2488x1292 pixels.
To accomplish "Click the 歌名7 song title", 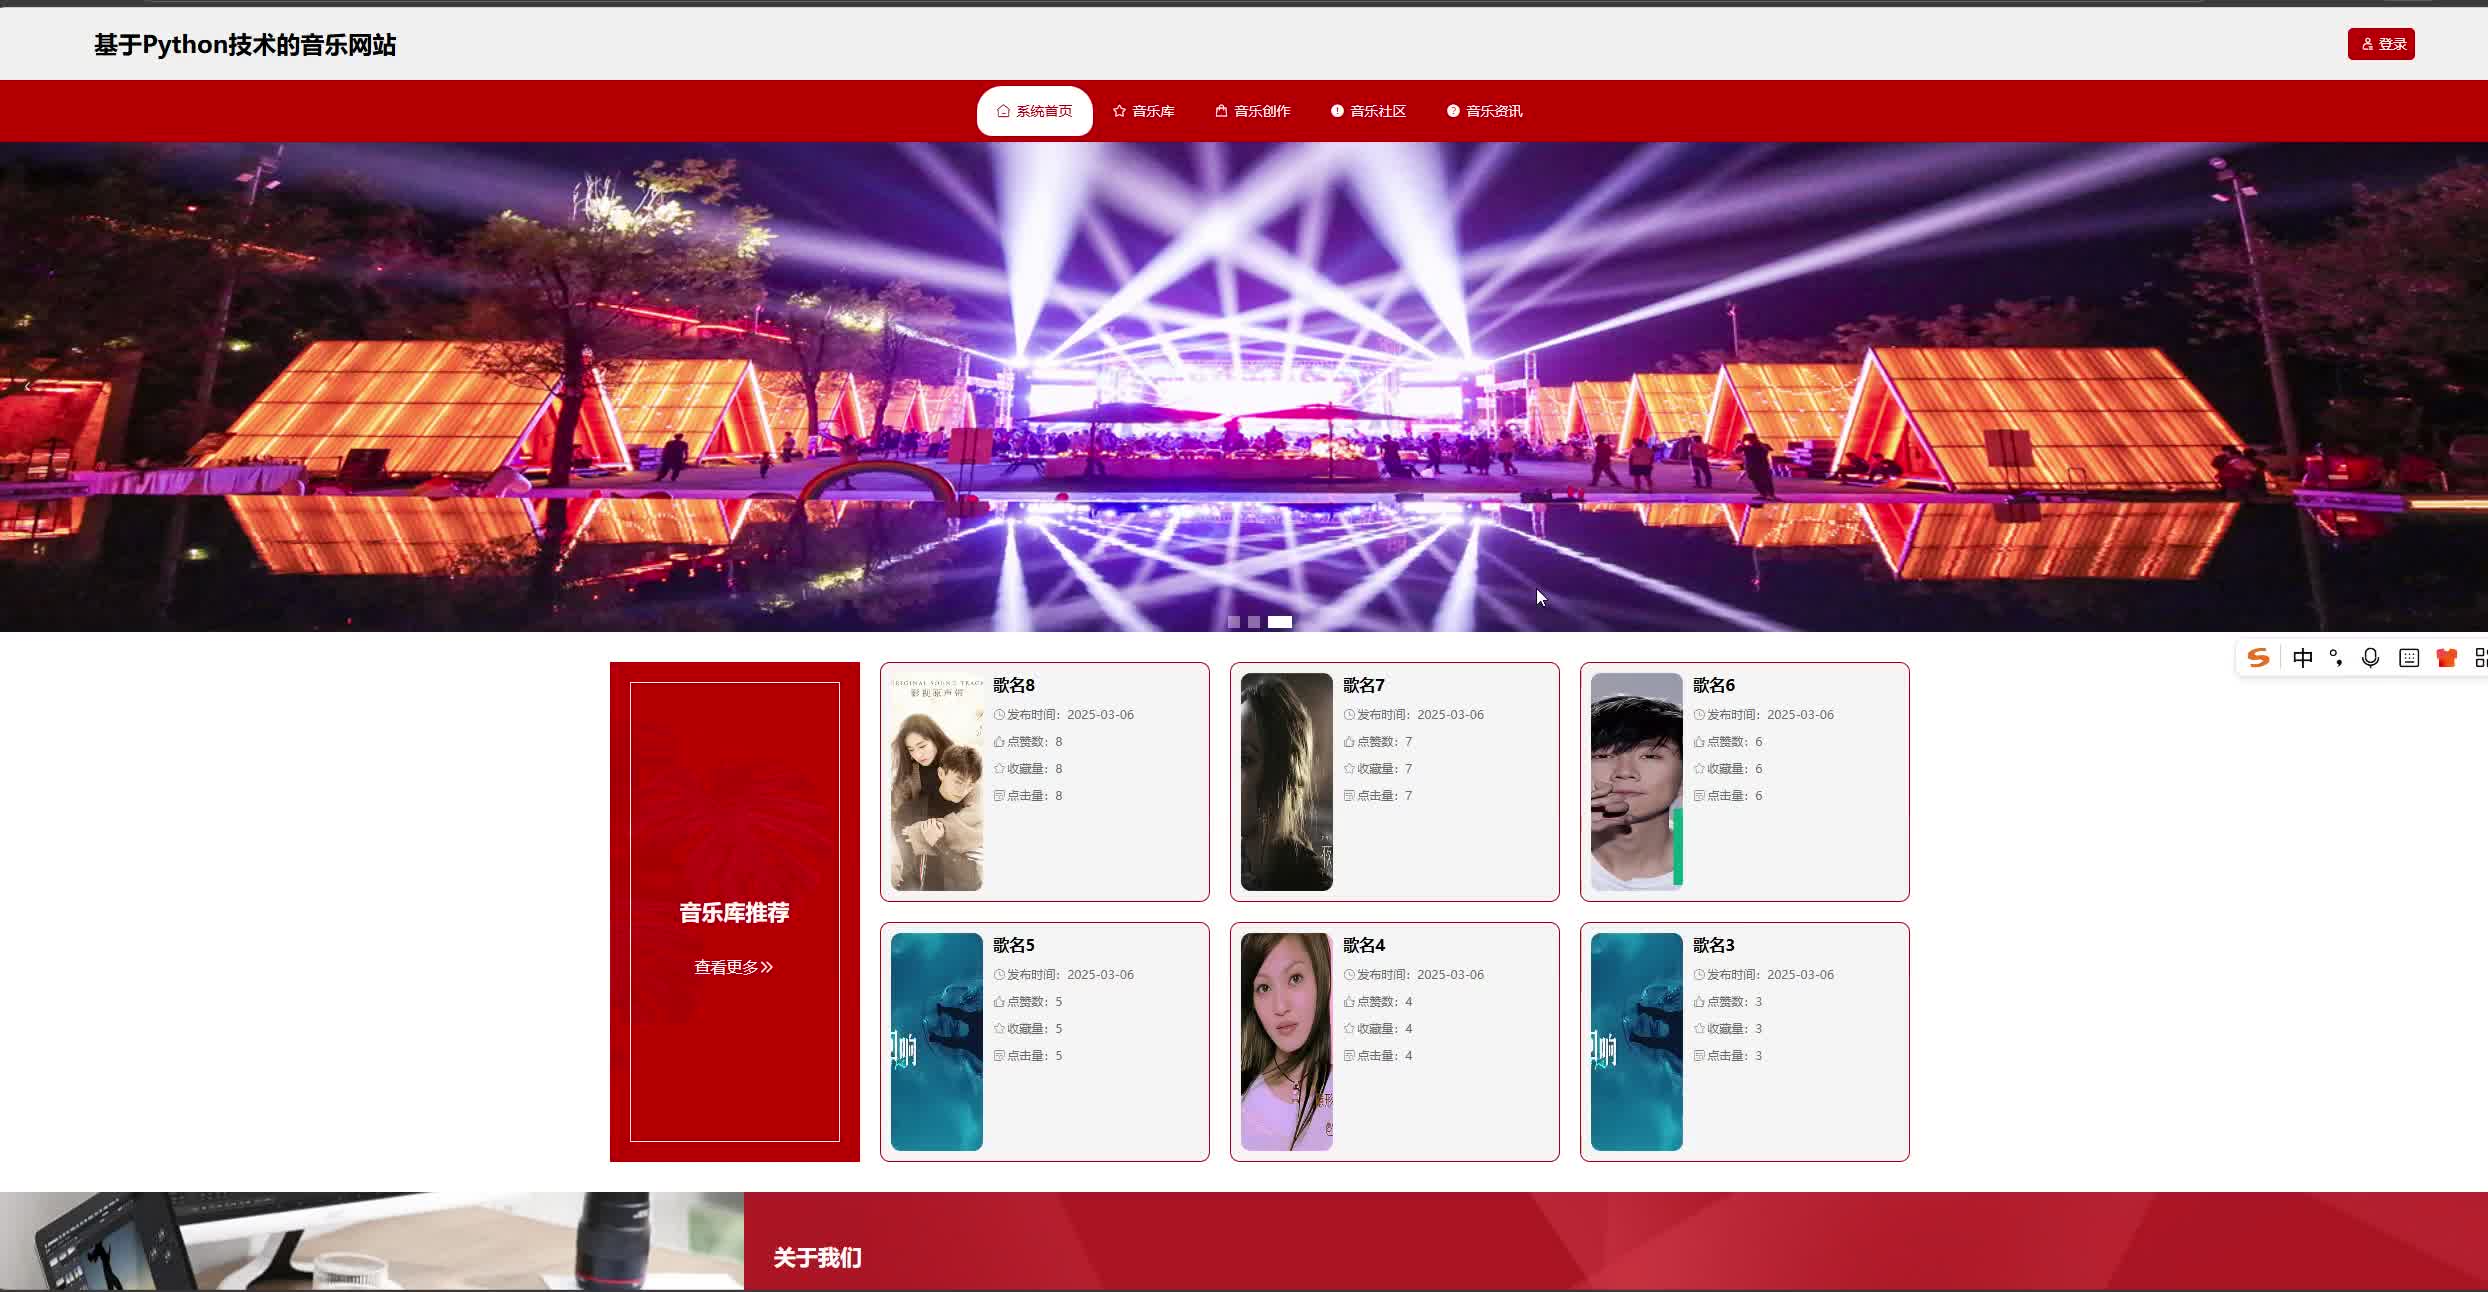I will coord(1363,685).
